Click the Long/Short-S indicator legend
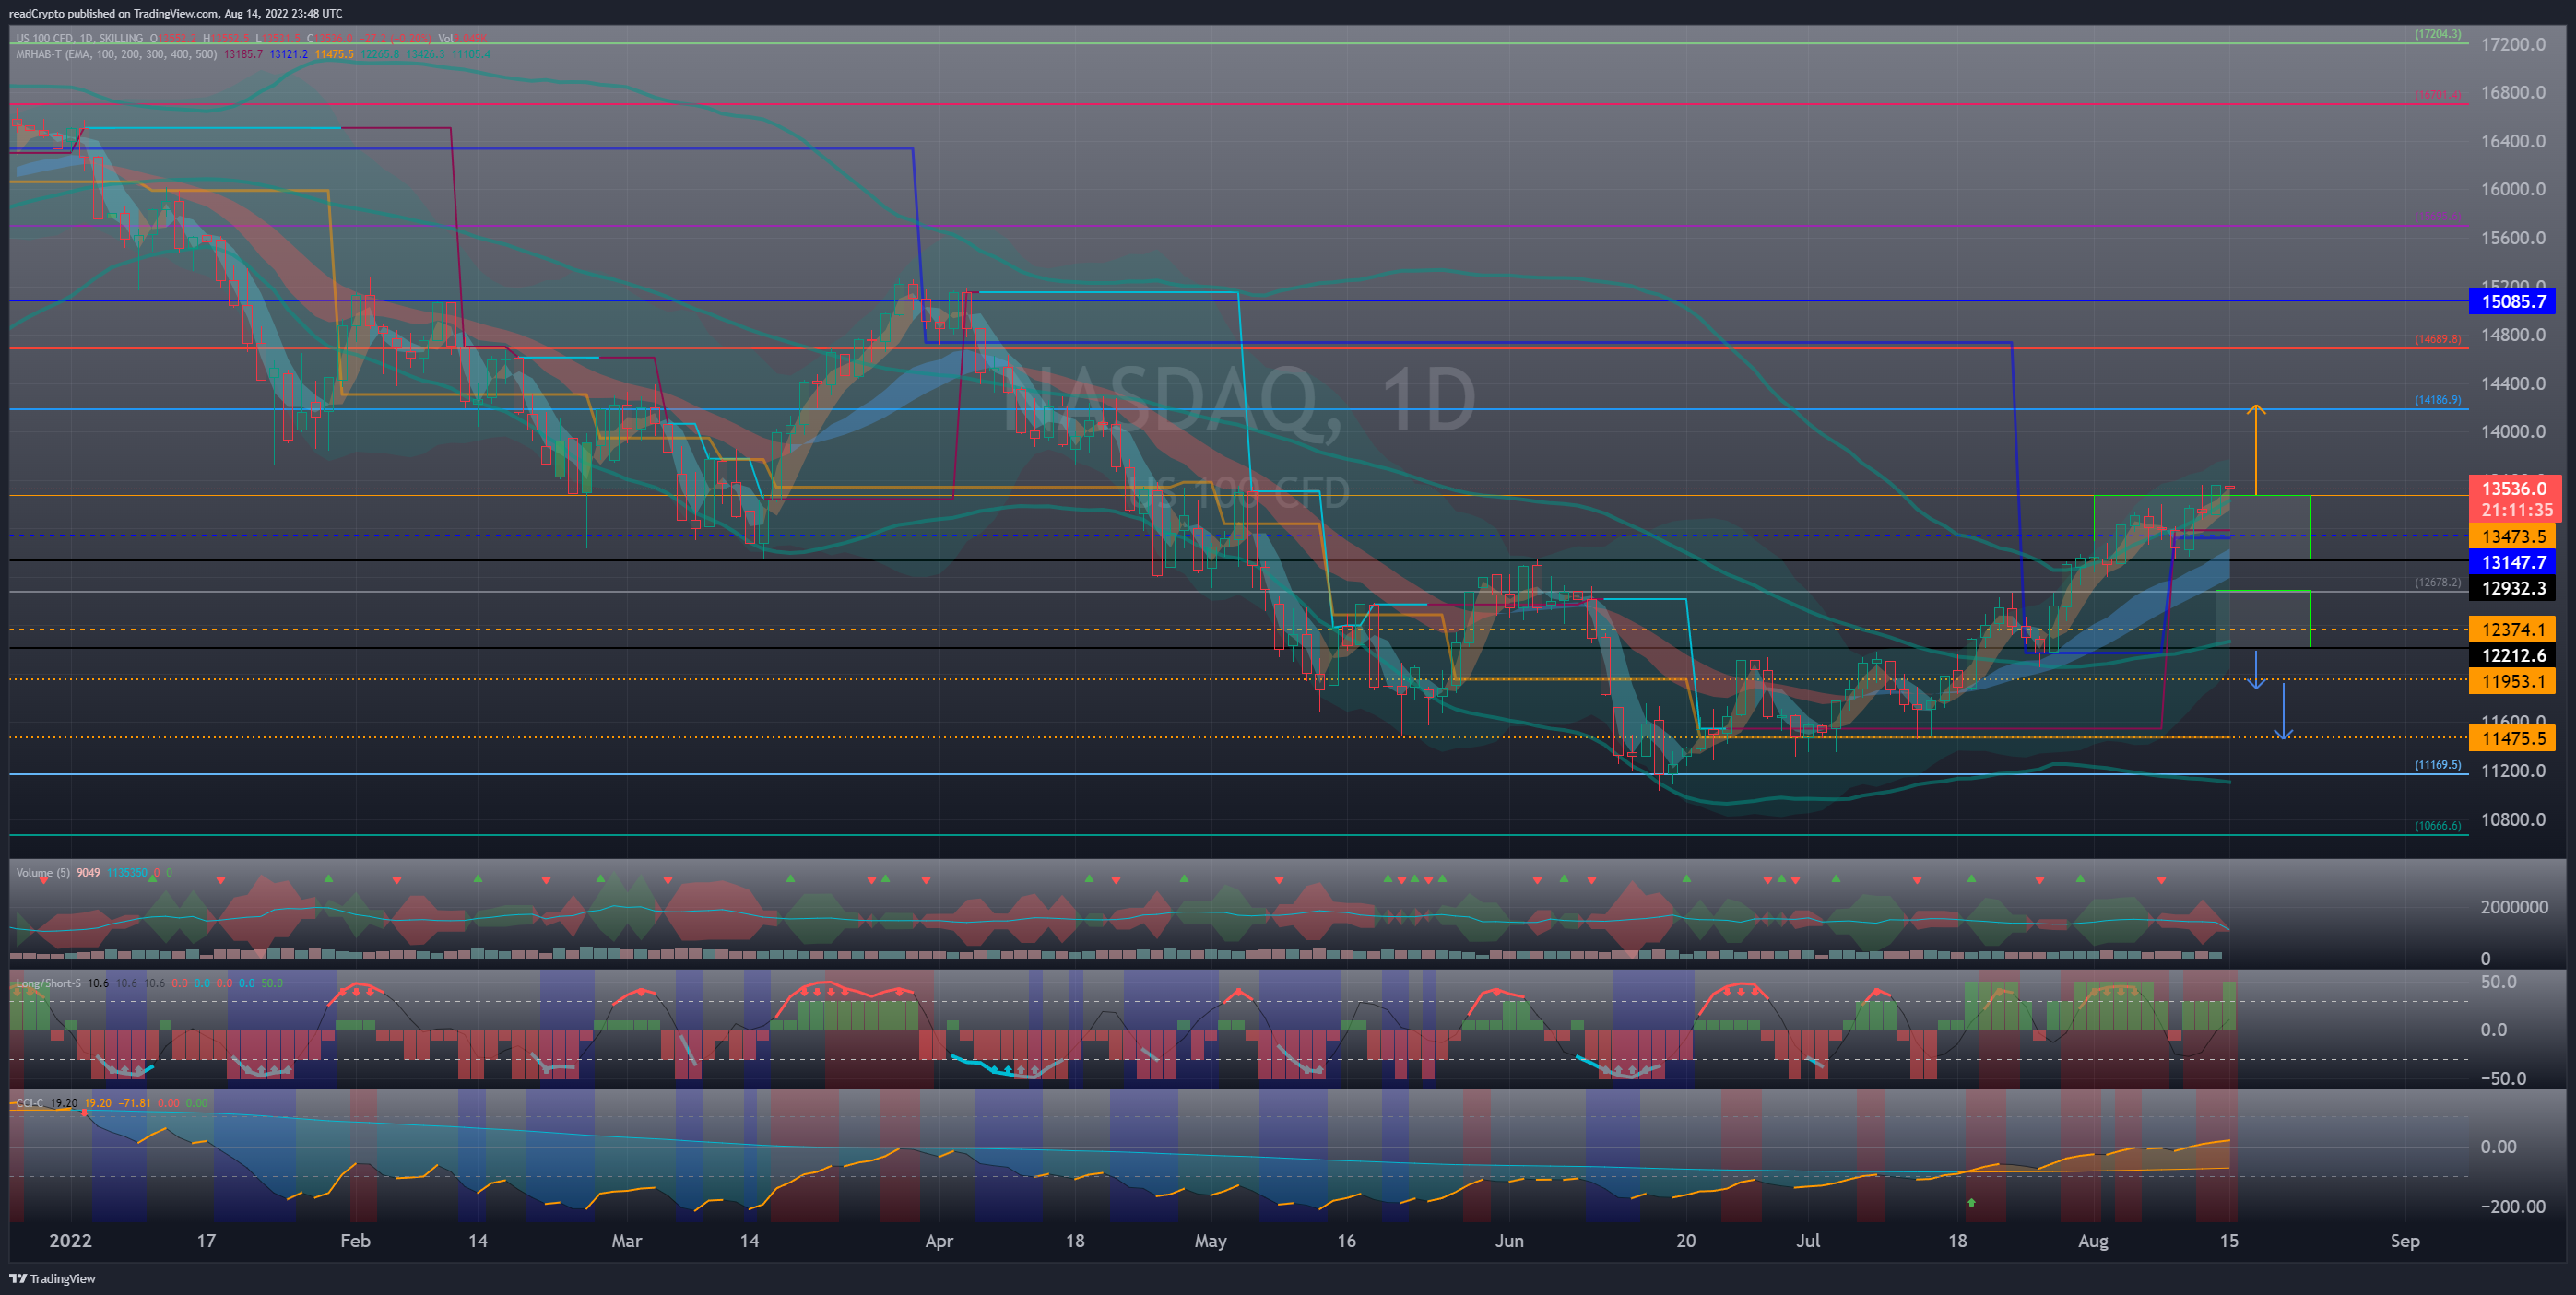The image size is (2576, 1295). pyautogui.click(x=48, y=983)
